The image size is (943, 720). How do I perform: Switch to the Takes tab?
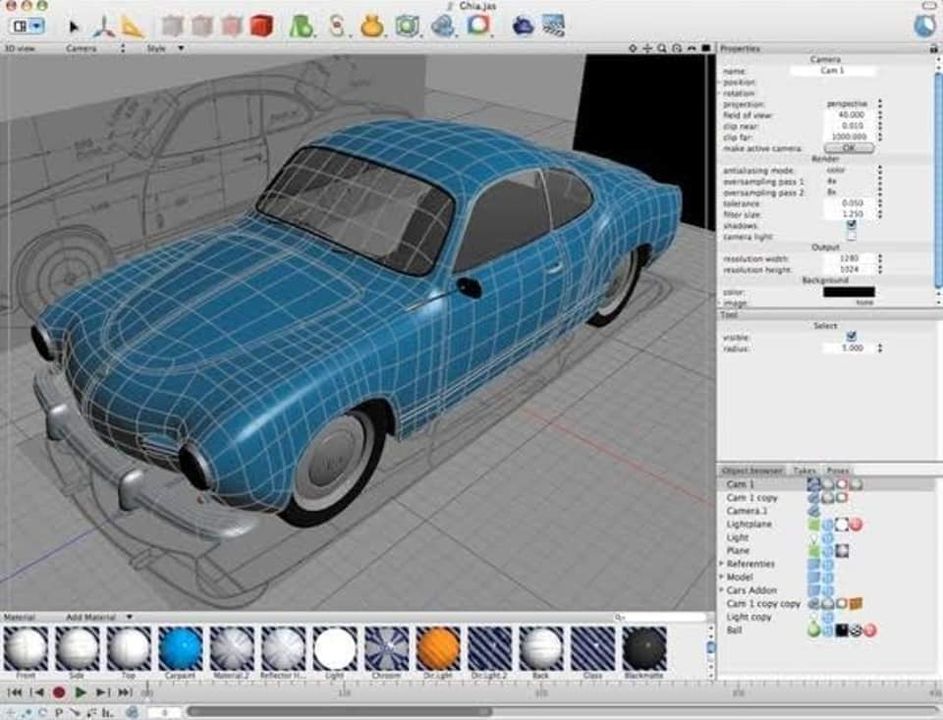[804, 470]
